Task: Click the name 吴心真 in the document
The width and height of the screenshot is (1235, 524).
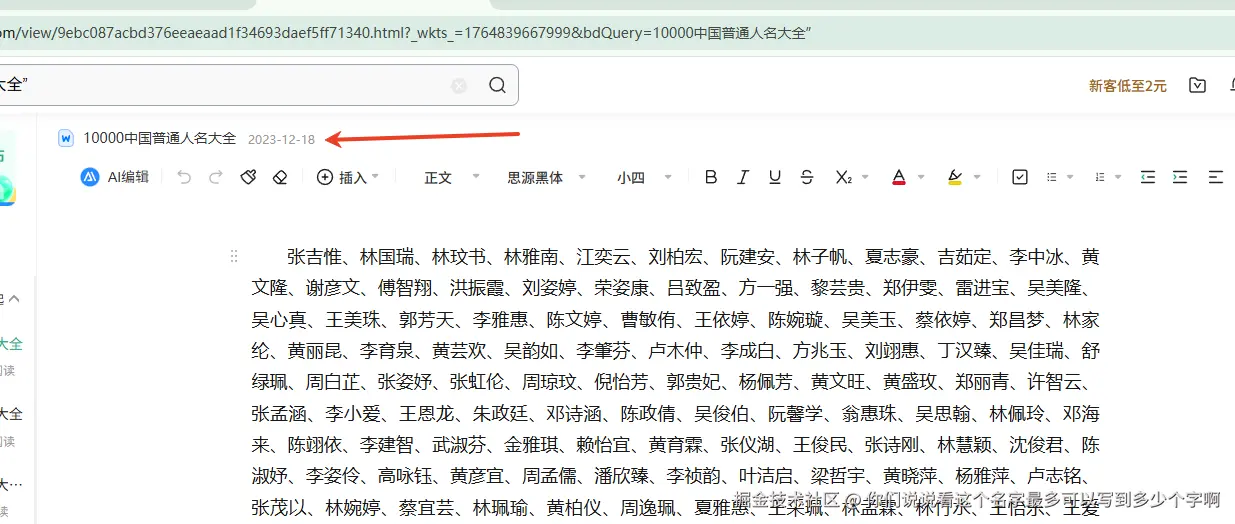Action: coord(278,320)
